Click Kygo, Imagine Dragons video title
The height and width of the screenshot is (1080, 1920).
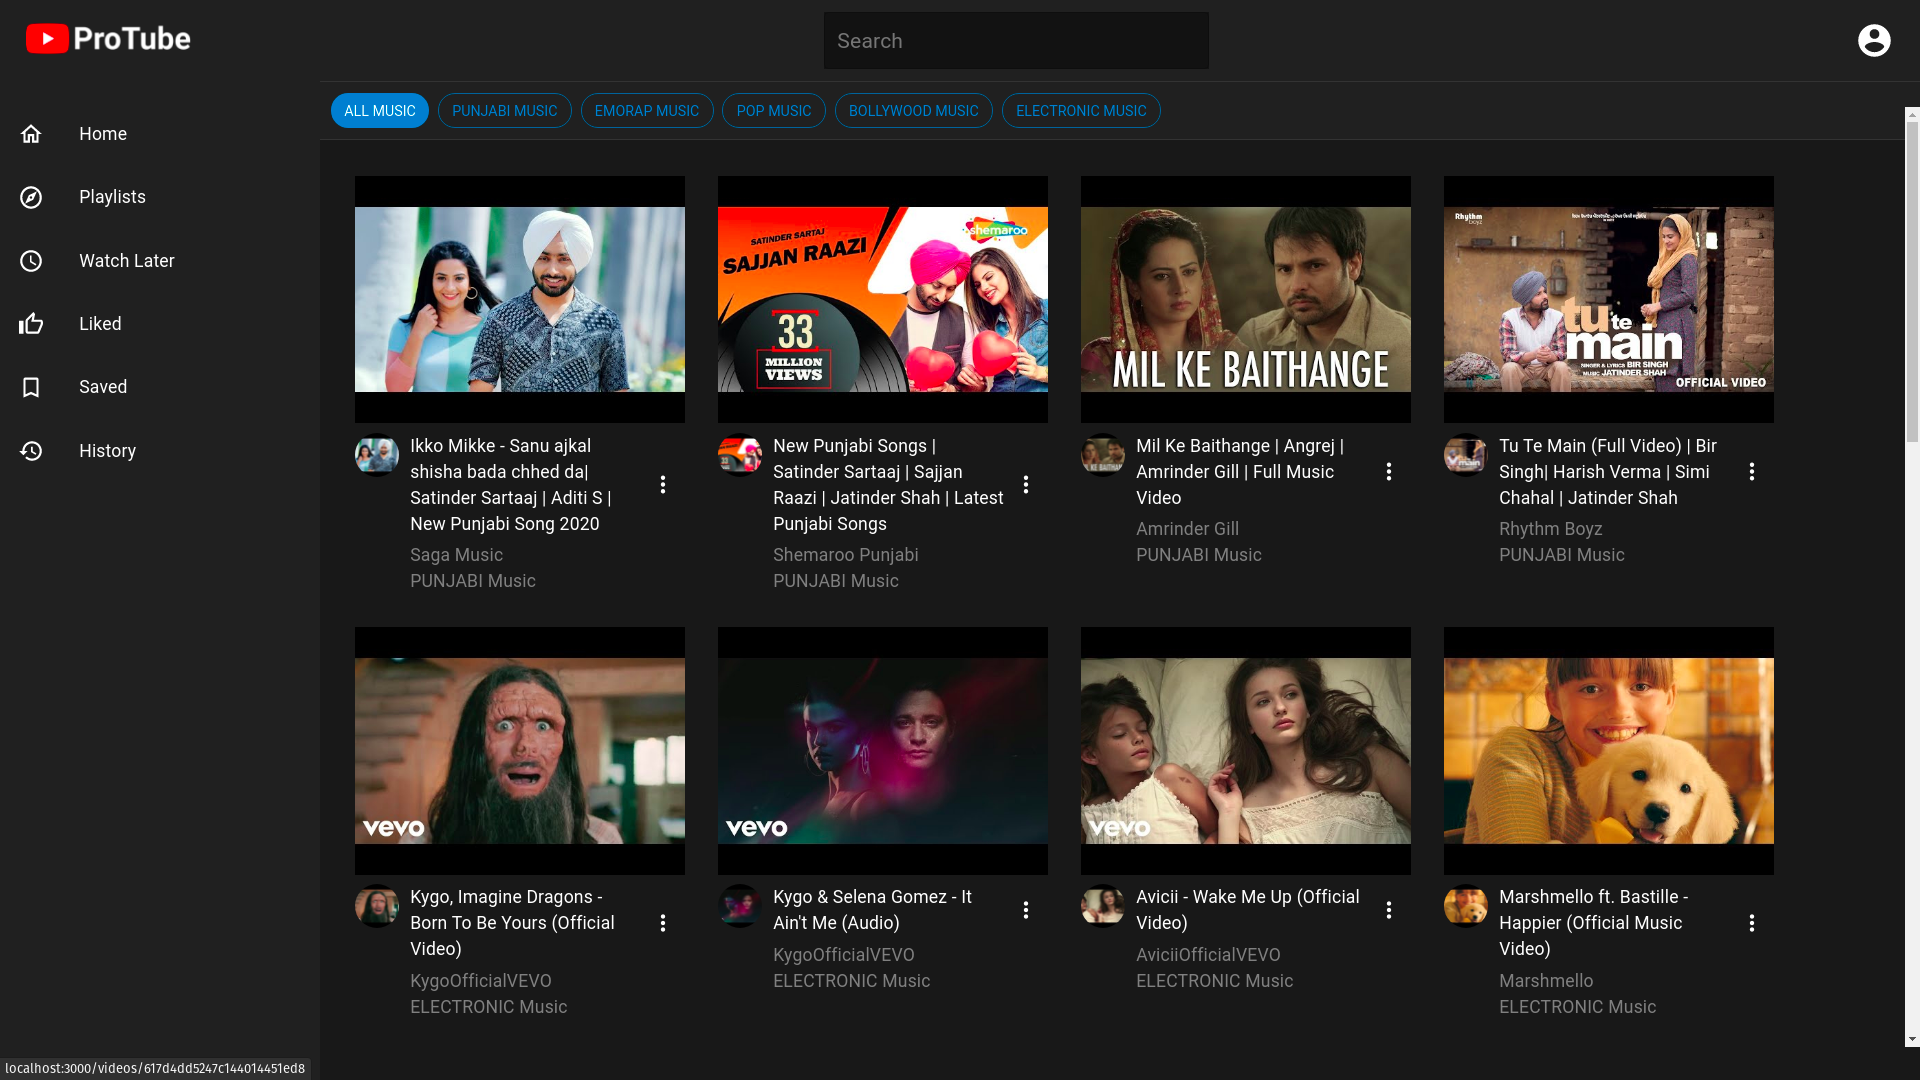[512, 923]
